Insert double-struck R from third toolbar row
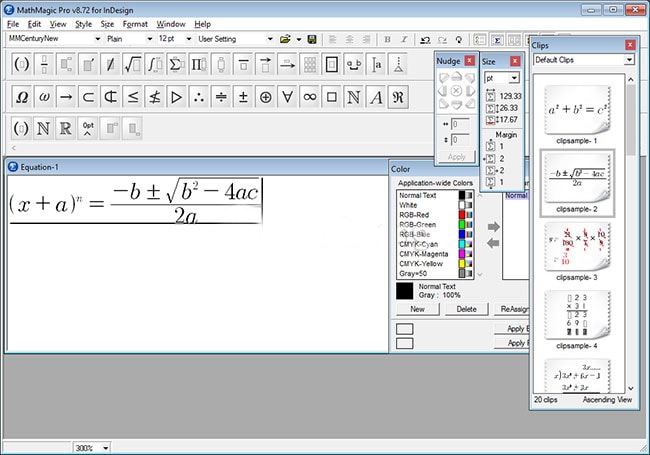The image size is (650, 455). click(x=65, y=128)
